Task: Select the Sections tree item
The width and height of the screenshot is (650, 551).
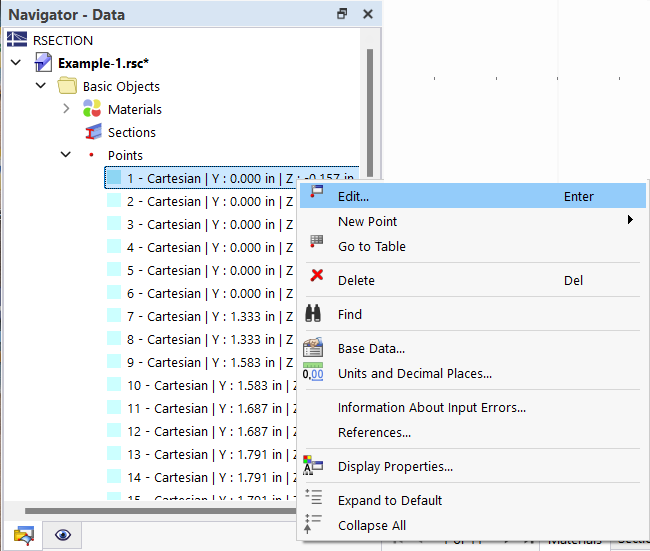Action: [132, 132]
